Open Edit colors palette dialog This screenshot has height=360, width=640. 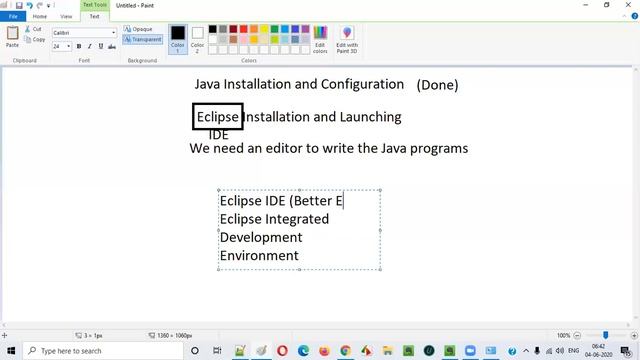(x=320, y=40)
